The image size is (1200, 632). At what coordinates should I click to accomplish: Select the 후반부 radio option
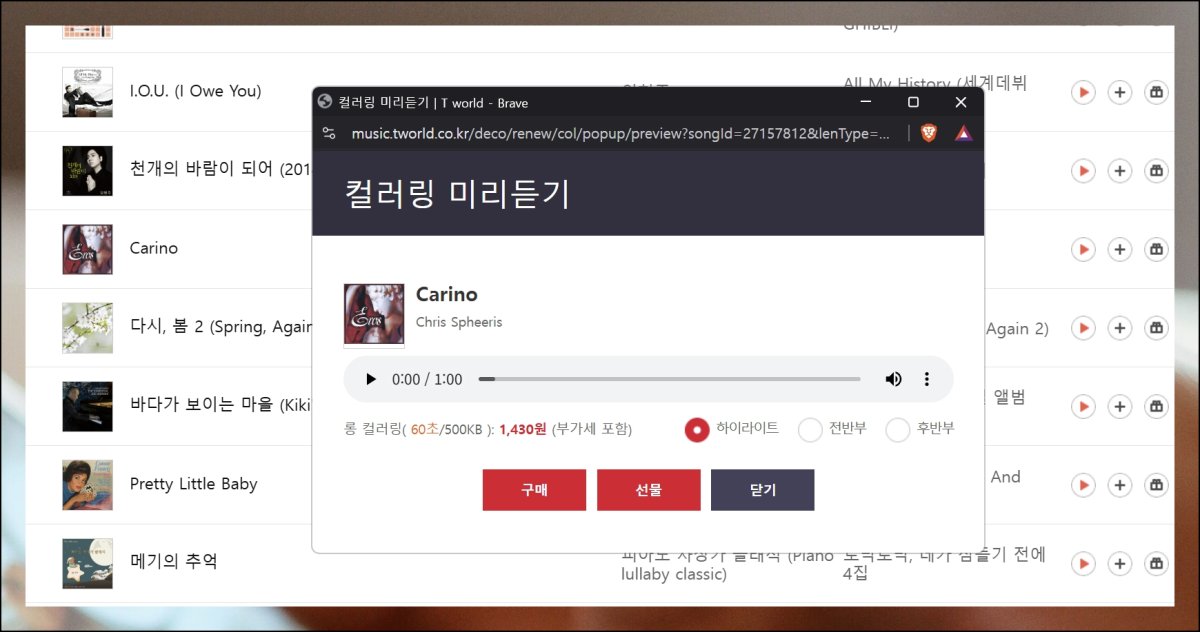[x=898, y=429]
